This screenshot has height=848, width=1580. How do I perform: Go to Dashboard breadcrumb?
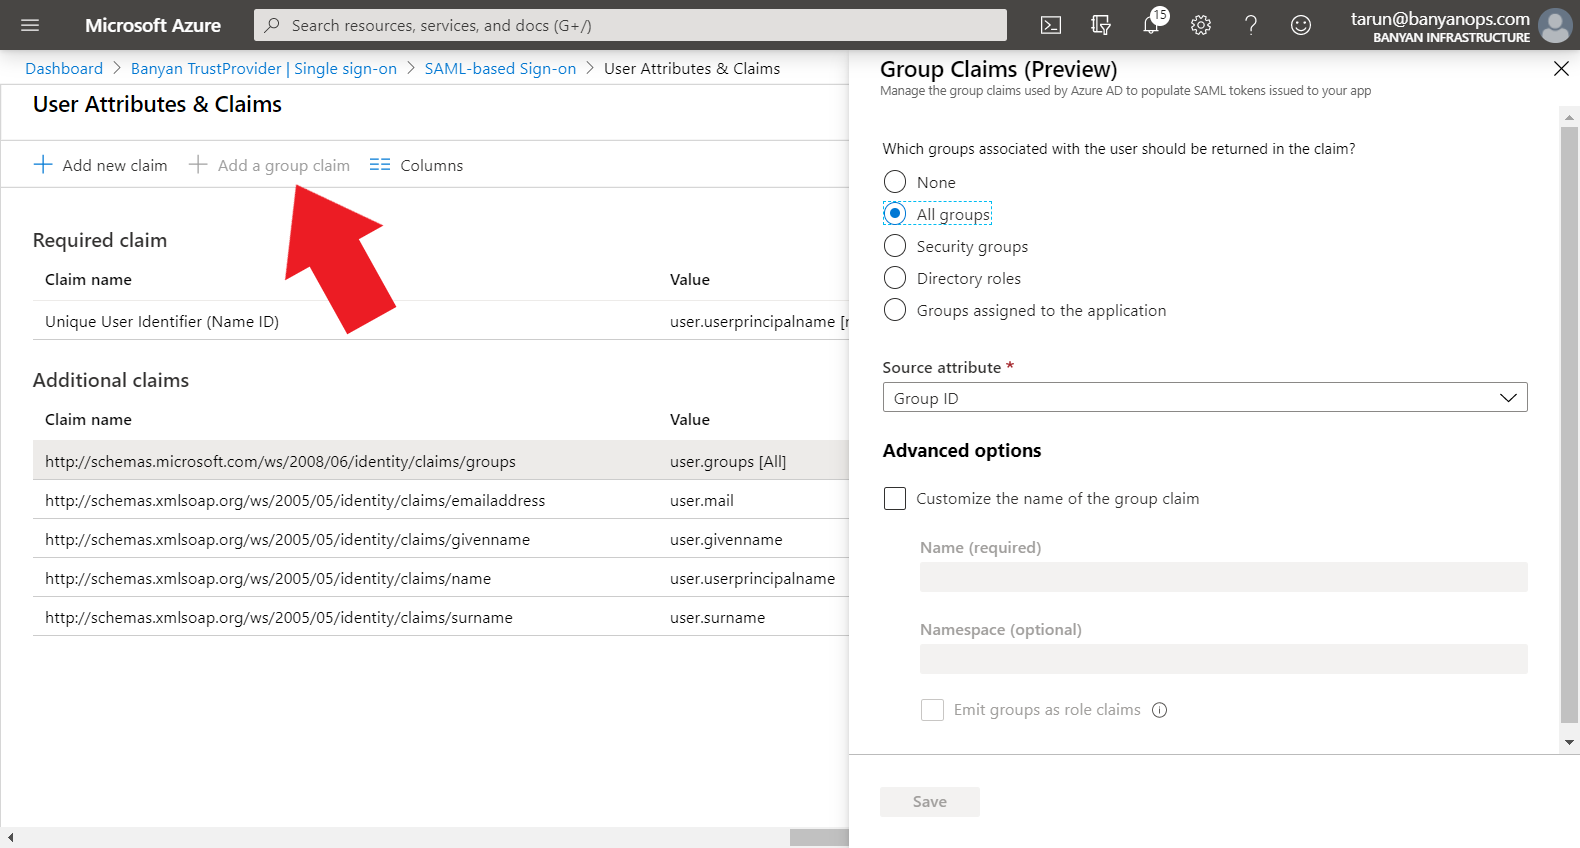click(64, 68)
